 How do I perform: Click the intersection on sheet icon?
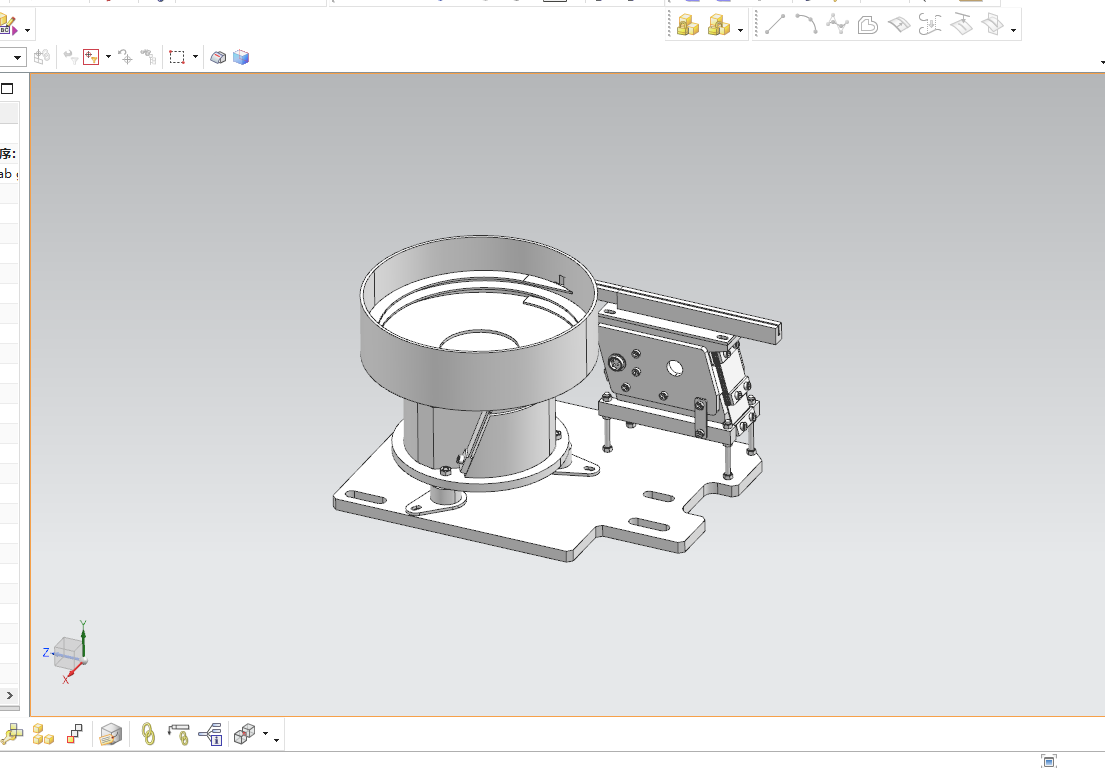961,25
